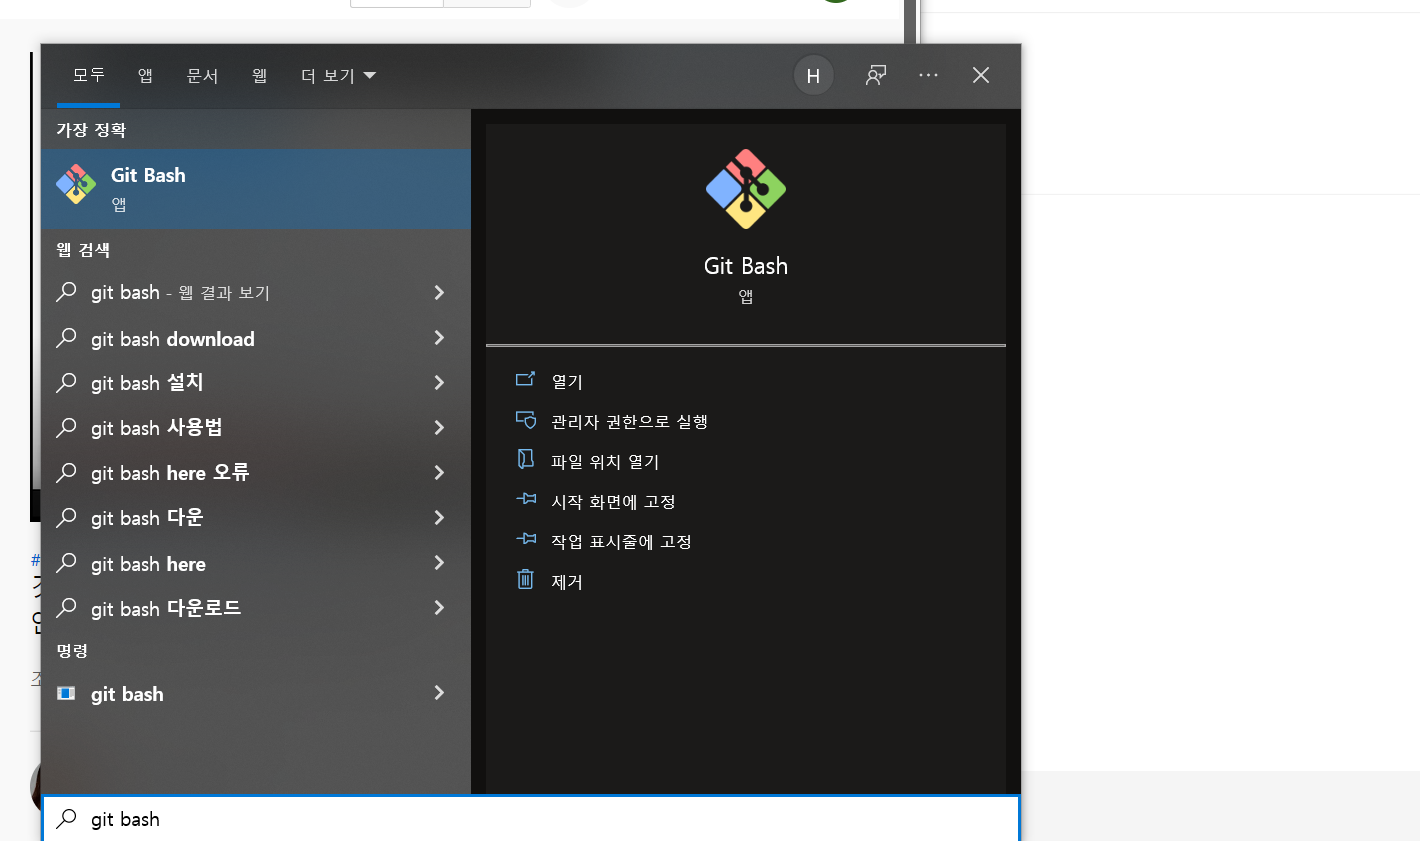This screenshot has width=1420, height=841.
Task: Select the Git Bash best match result
Action: tap(256, 189)
